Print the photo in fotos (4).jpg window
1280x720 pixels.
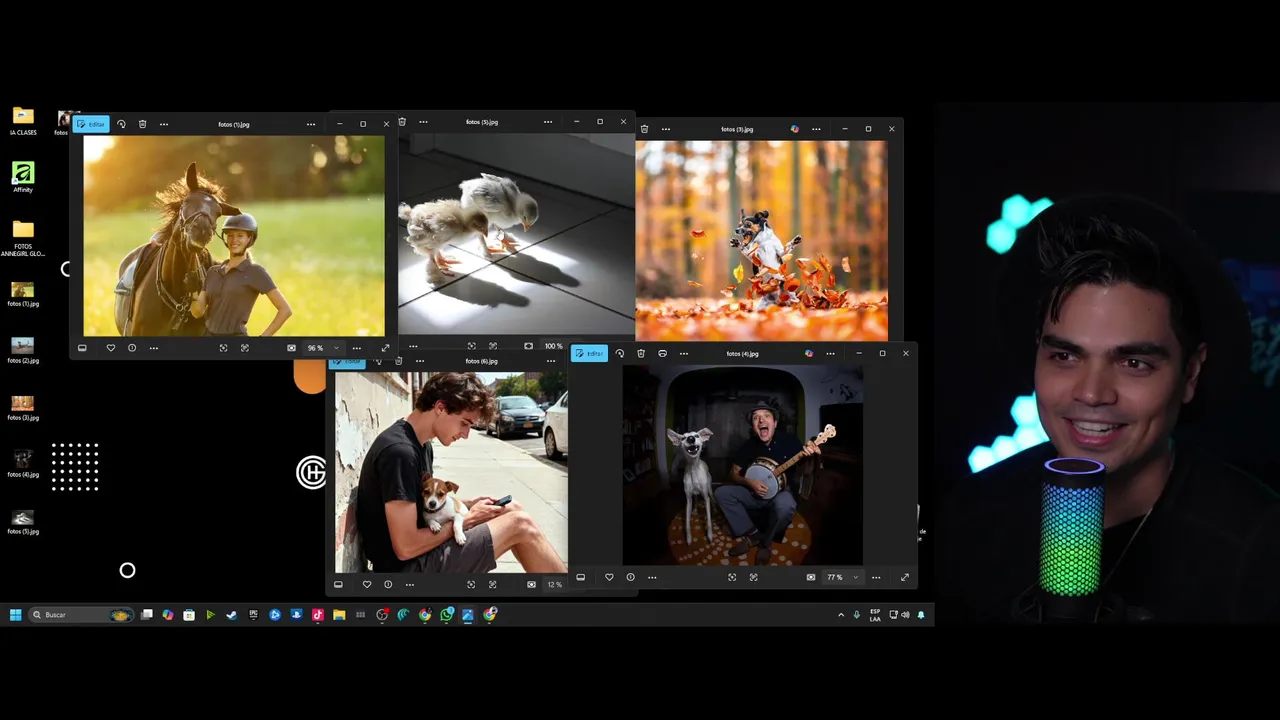662,353
